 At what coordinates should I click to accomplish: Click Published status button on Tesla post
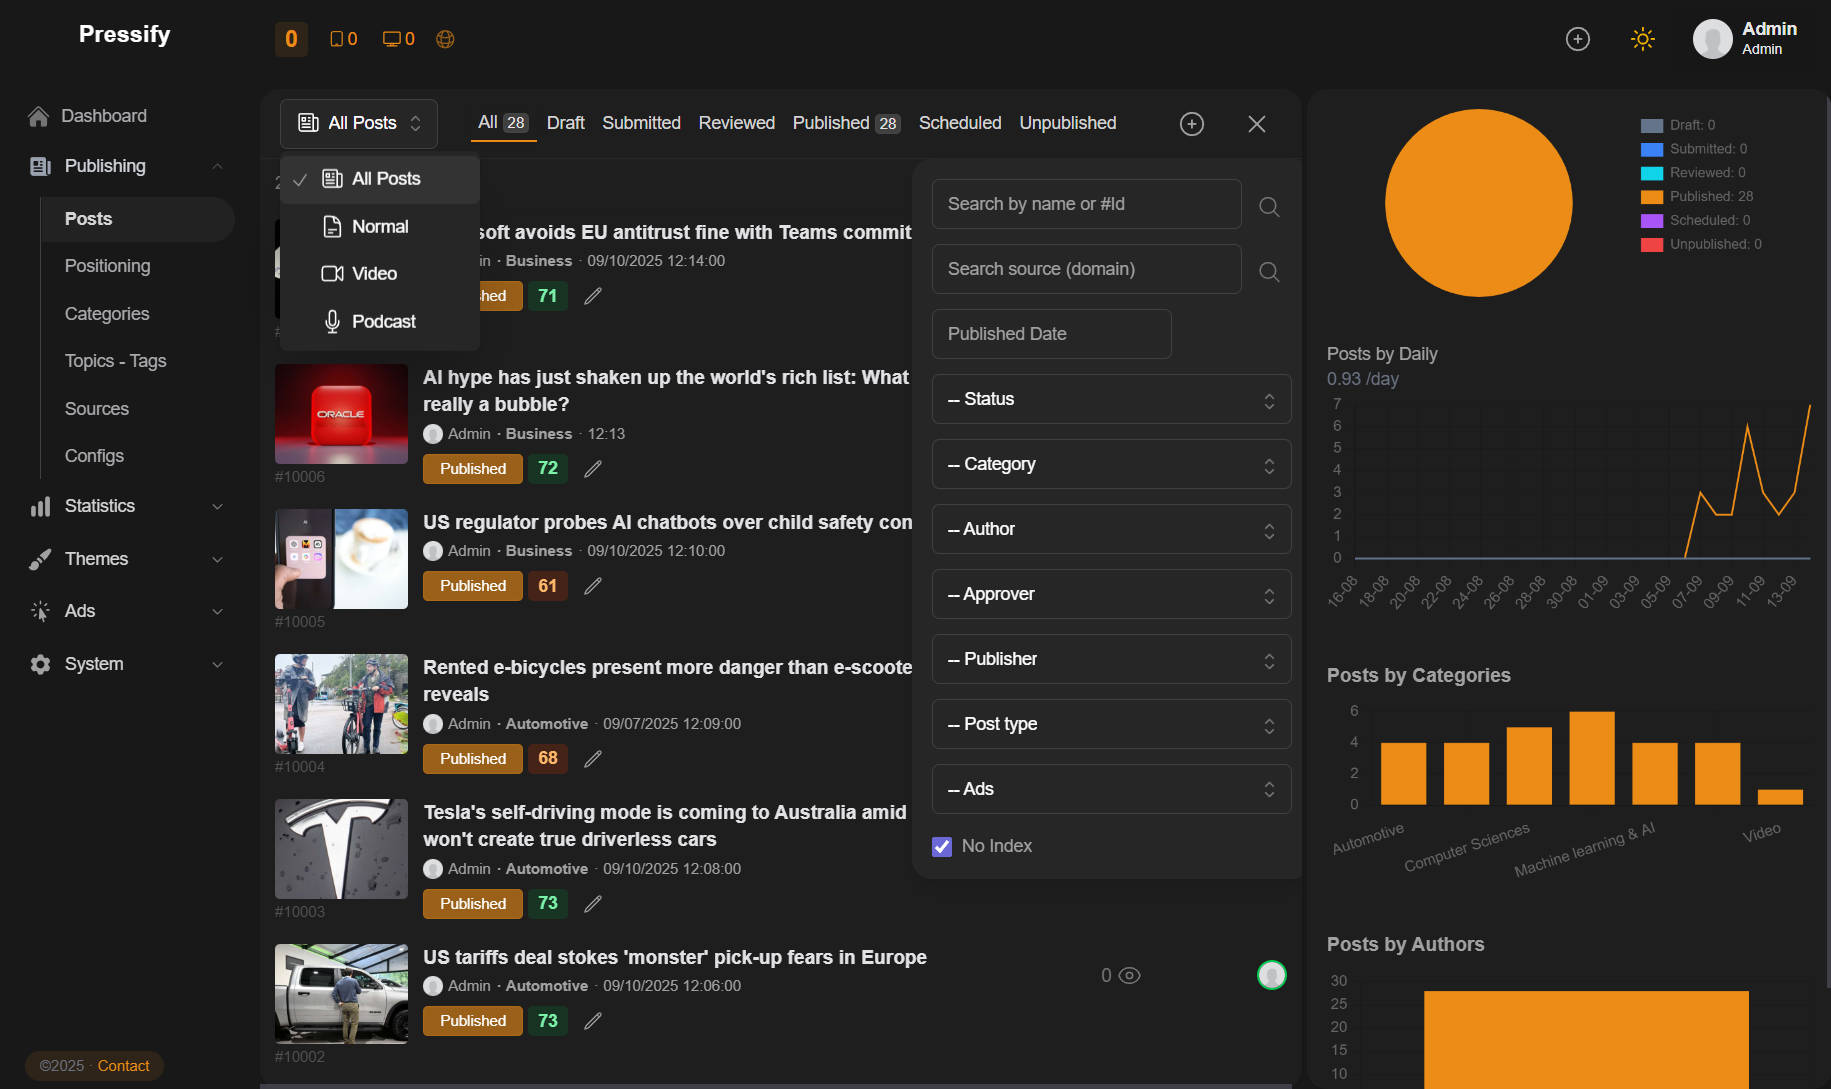(473, 904)
